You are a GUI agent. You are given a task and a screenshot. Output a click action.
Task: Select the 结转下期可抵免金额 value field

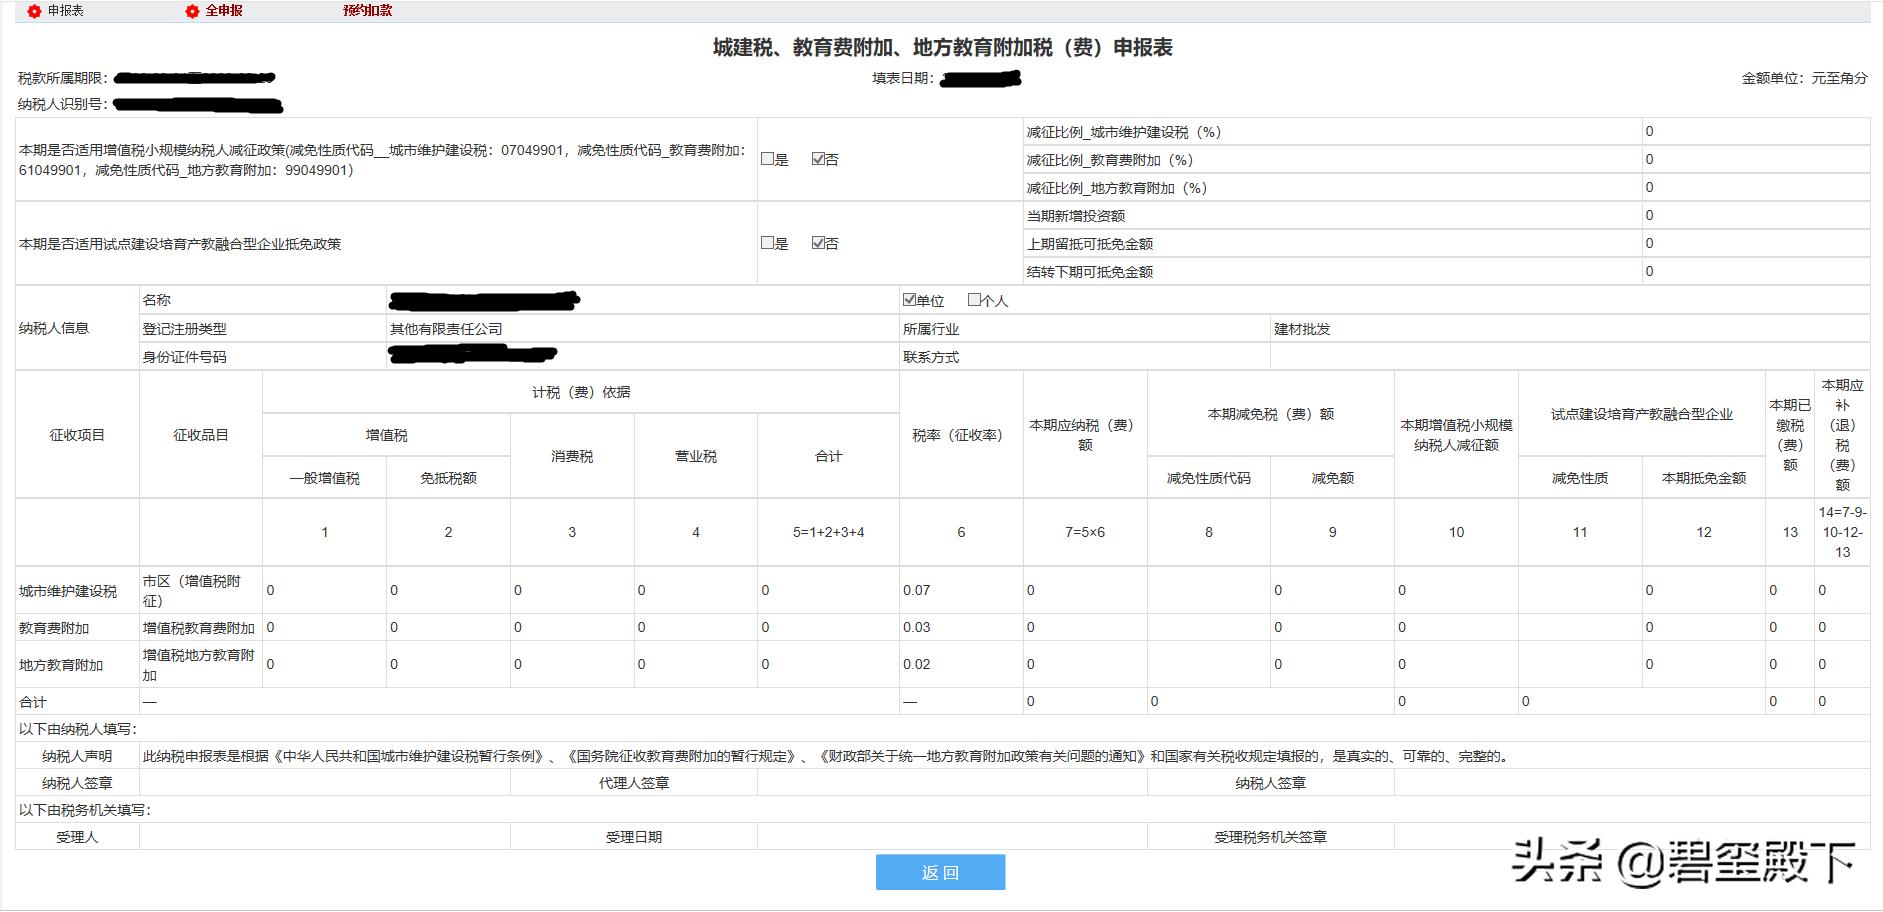click(1700, 271)
